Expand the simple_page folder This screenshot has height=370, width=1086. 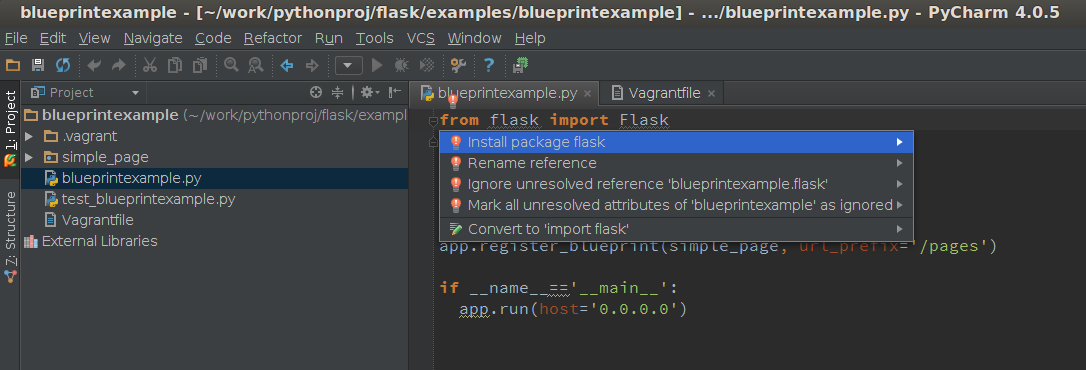(29, 157)
